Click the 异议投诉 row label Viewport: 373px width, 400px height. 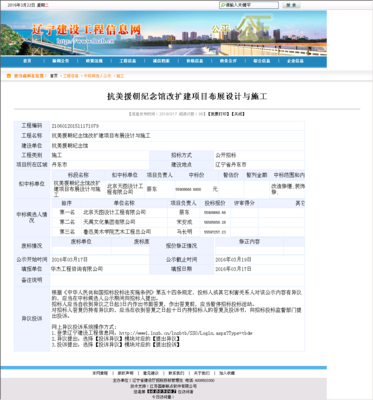tap(32, 319)
